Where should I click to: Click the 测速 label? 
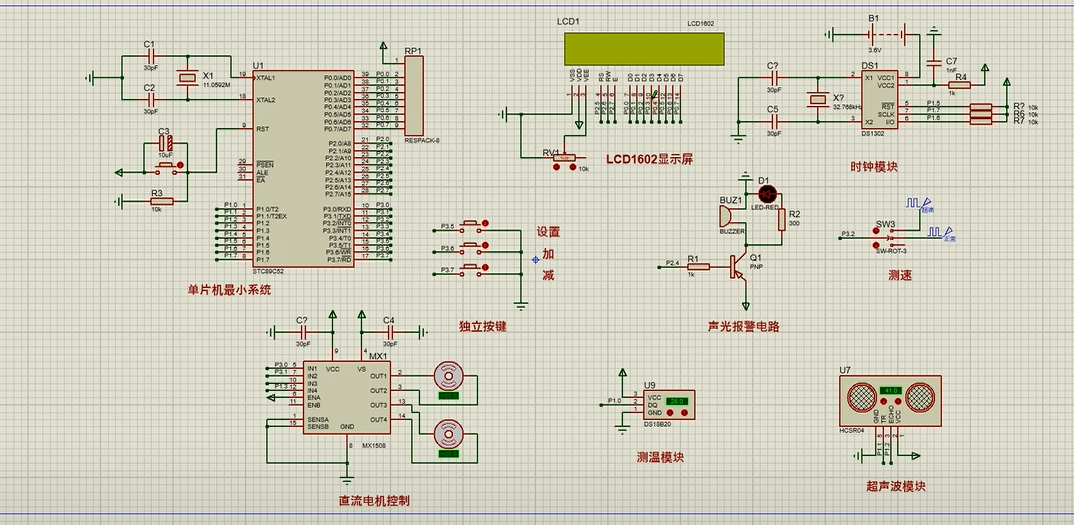click(900, 274)
